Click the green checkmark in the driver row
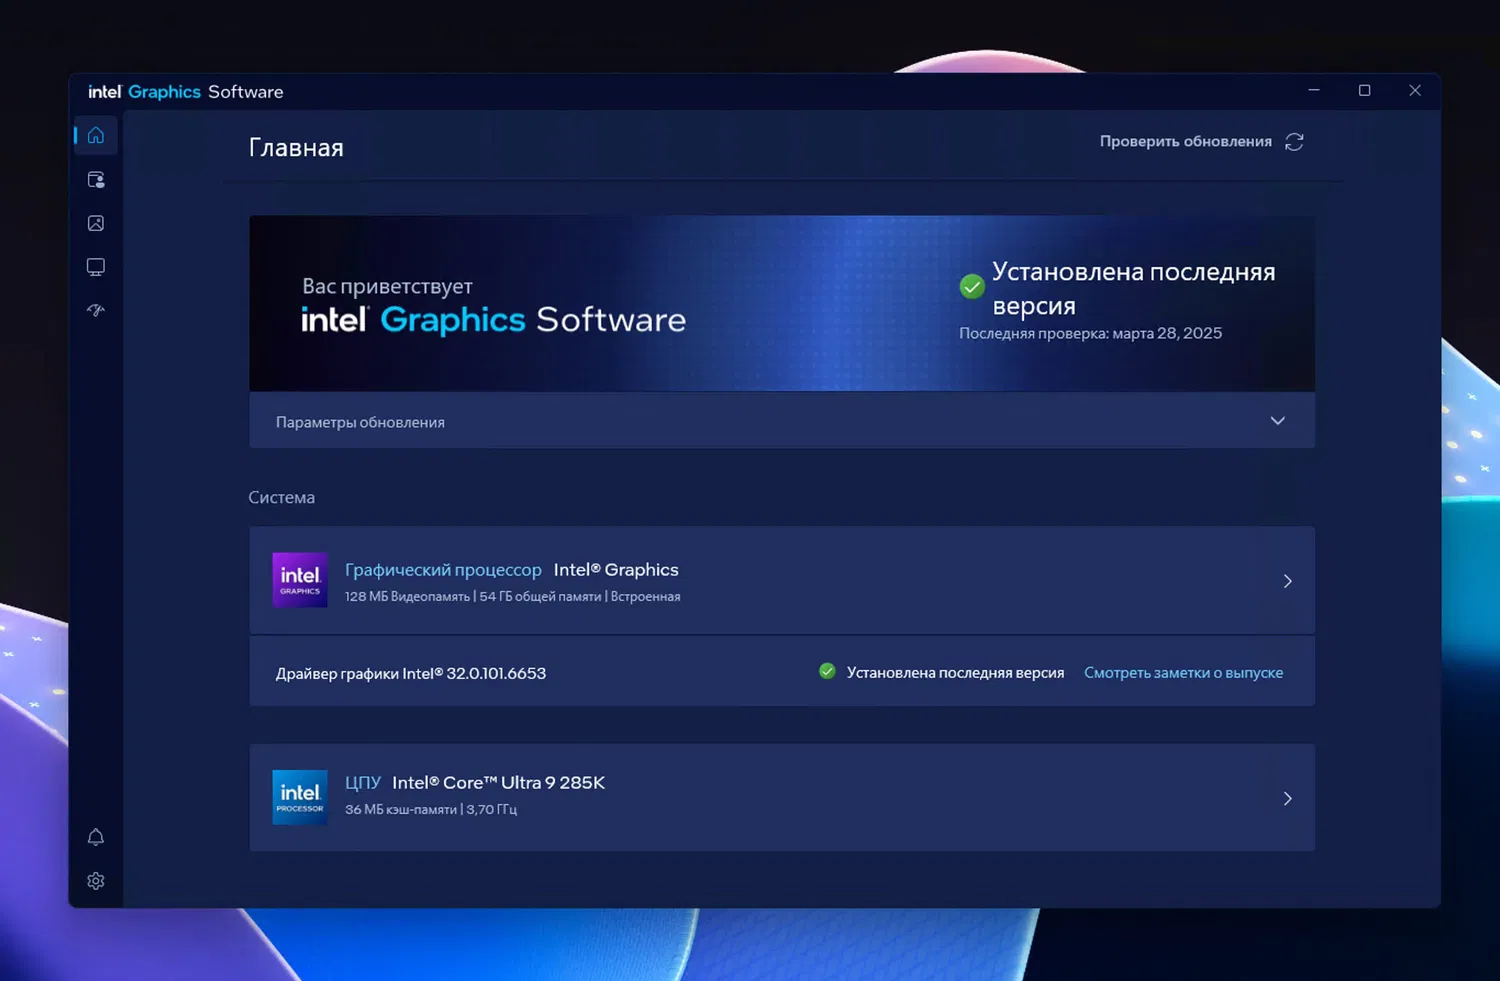 [x=827, y=671]
